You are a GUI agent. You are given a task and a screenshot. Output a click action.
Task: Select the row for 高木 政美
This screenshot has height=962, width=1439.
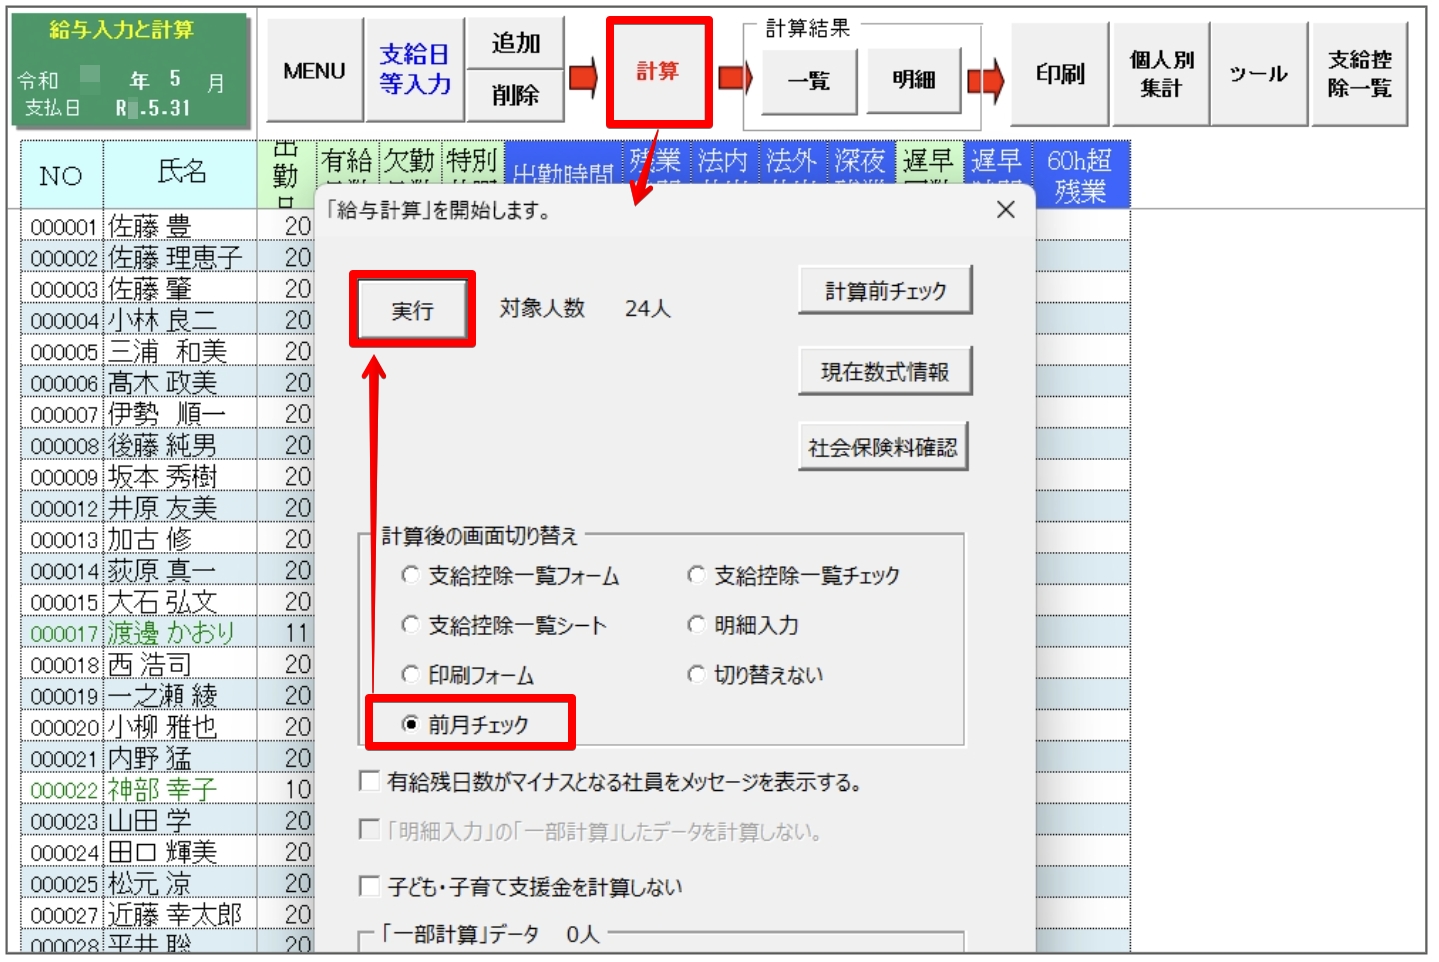(167, 382)
